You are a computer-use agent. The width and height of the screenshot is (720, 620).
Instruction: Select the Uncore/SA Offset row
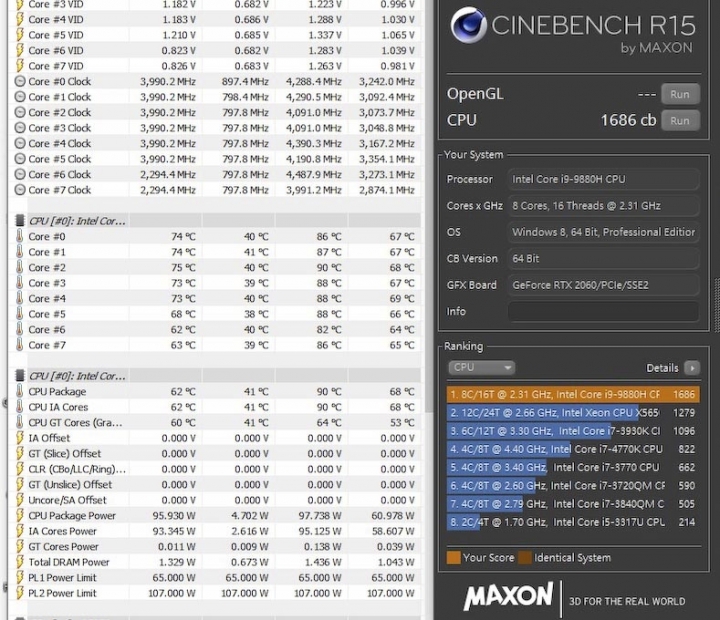pyautogui.click(x=214, y=500)
